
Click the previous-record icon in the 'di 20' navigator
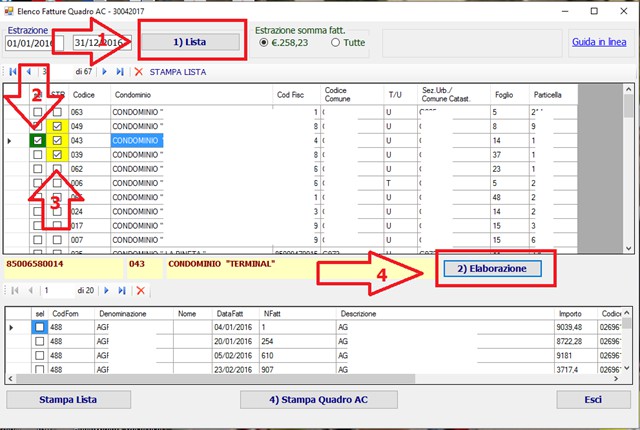tap(31, 290)
